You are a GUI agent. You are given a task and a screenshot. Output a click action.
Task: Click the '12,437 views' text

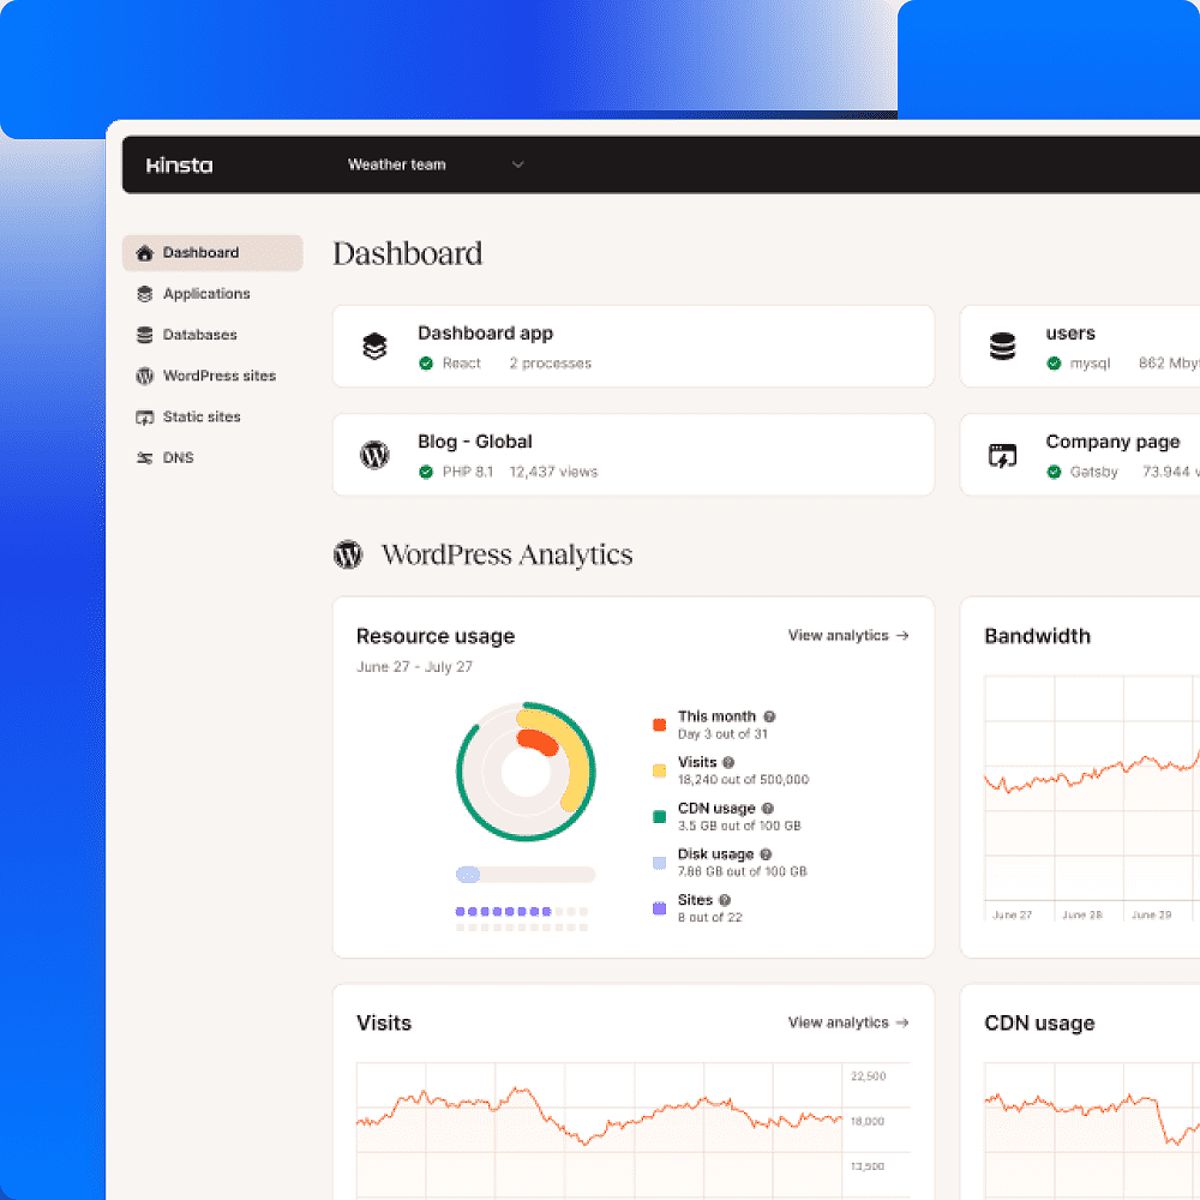tap(553, 472)
